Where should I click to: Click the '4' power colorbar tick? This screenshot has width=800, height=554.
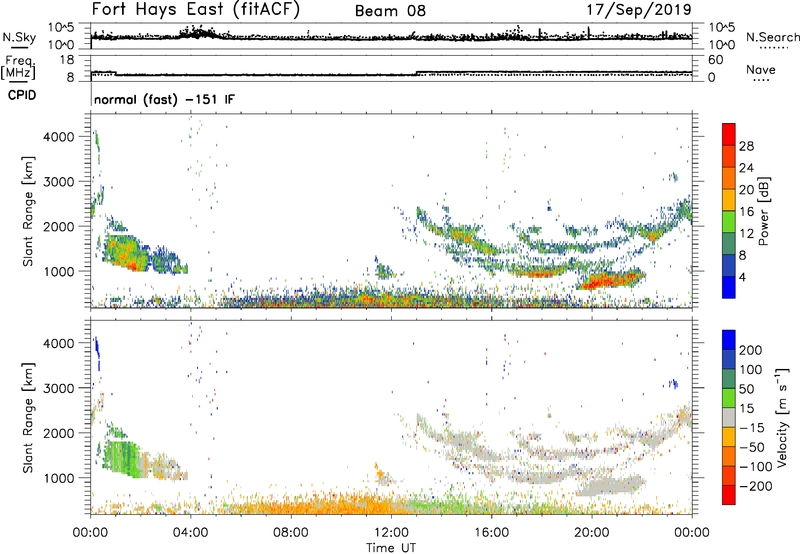point(743,277)
